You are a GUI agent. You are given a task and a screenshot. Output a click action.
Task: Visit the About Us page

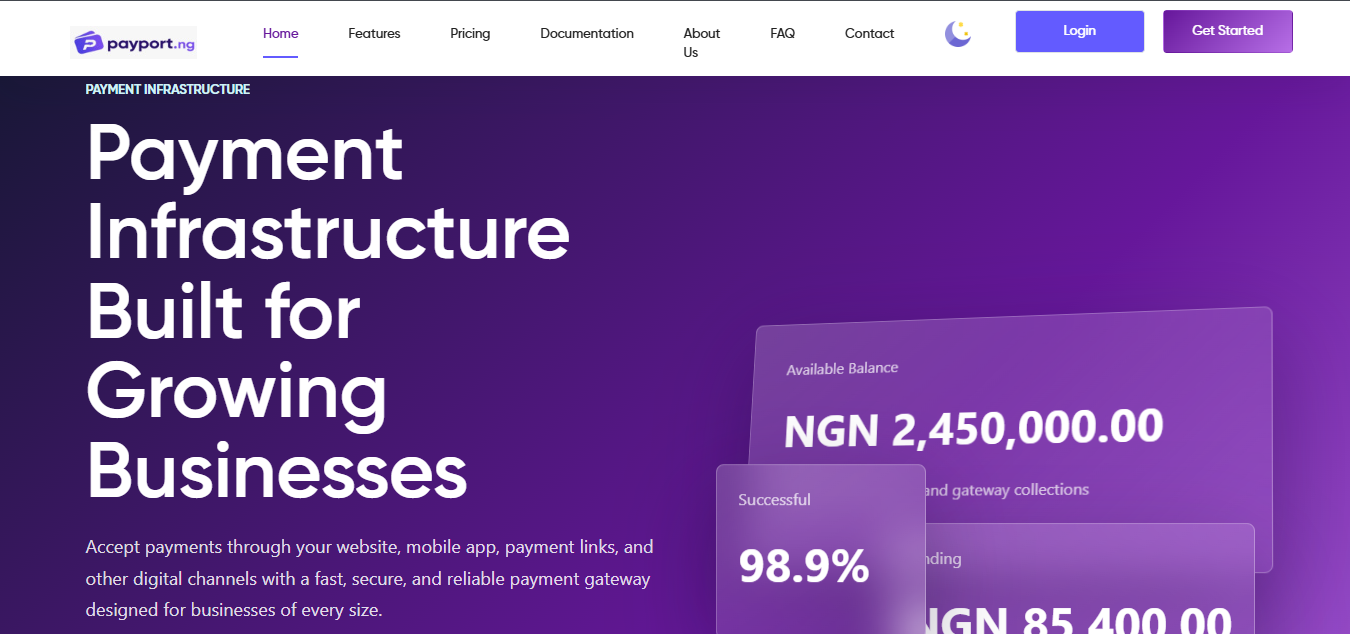tap(701, 43)
